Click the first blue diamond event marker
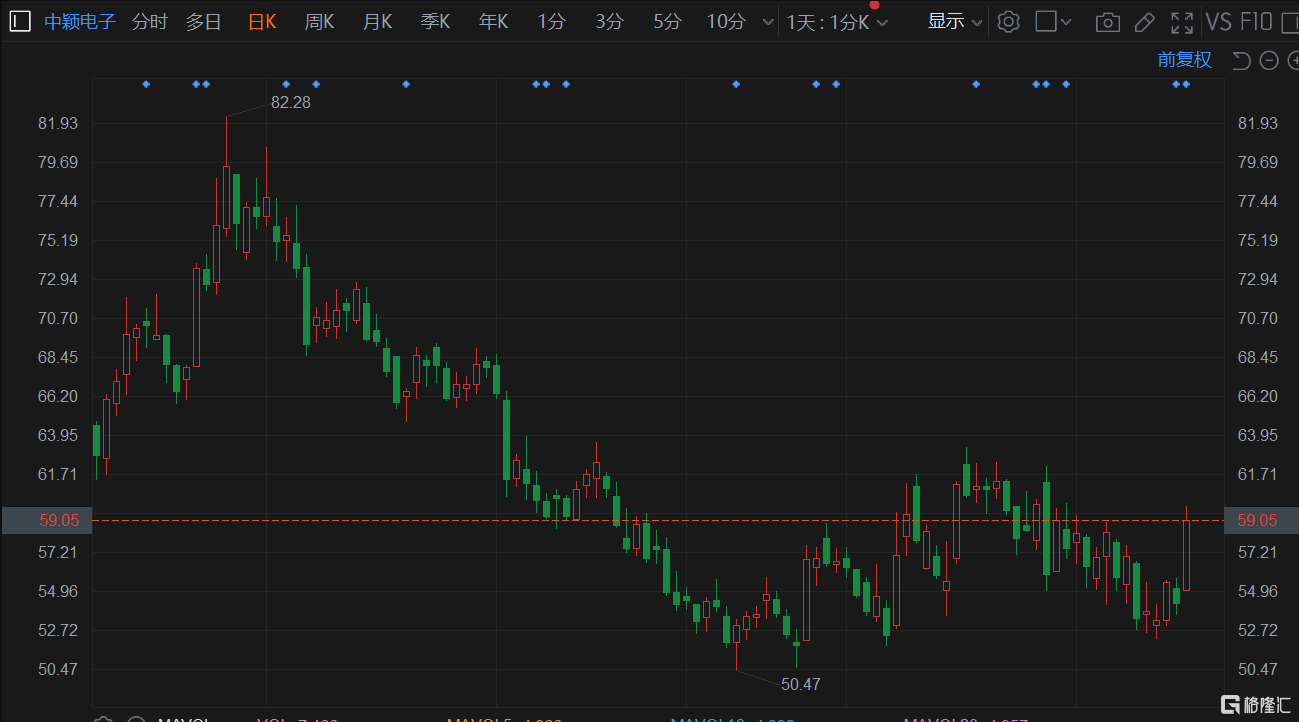 tap(146, 84)
